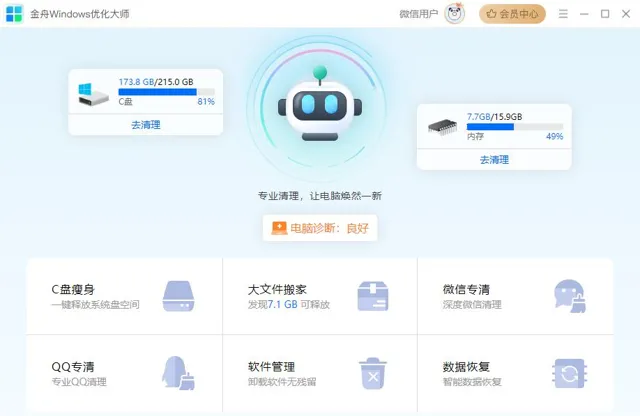Image resolution: width=640 pixels, height=416 pixels.
Task: Open 数据恢复 feature
Action: [516, 373]
